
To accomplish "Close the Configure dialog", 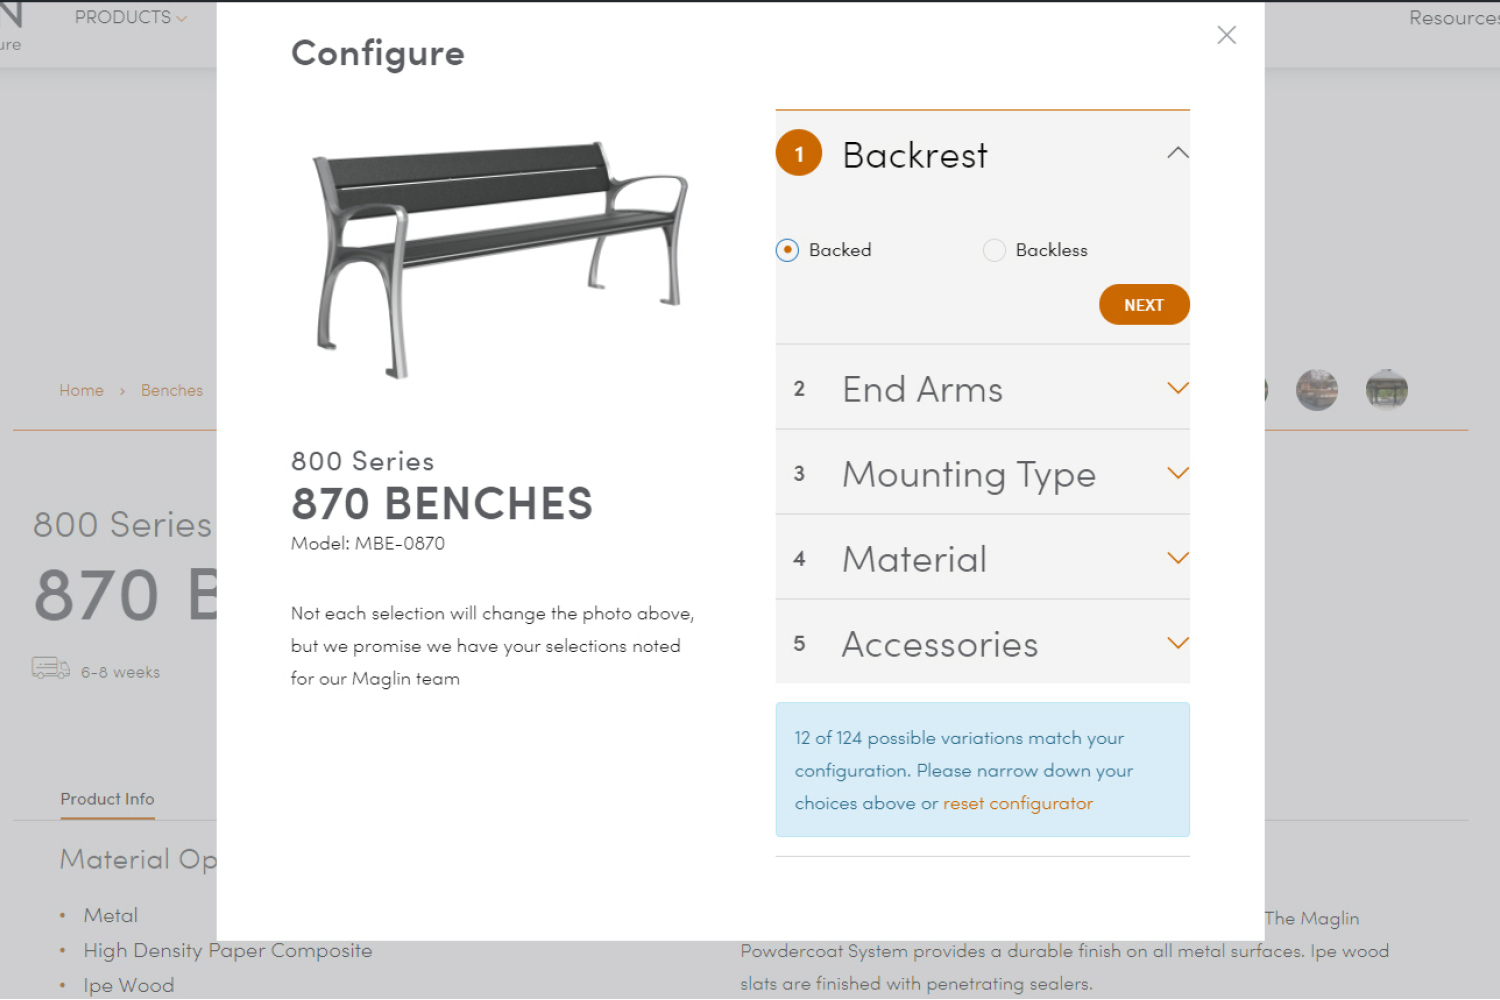I will tap(1227, 35).
